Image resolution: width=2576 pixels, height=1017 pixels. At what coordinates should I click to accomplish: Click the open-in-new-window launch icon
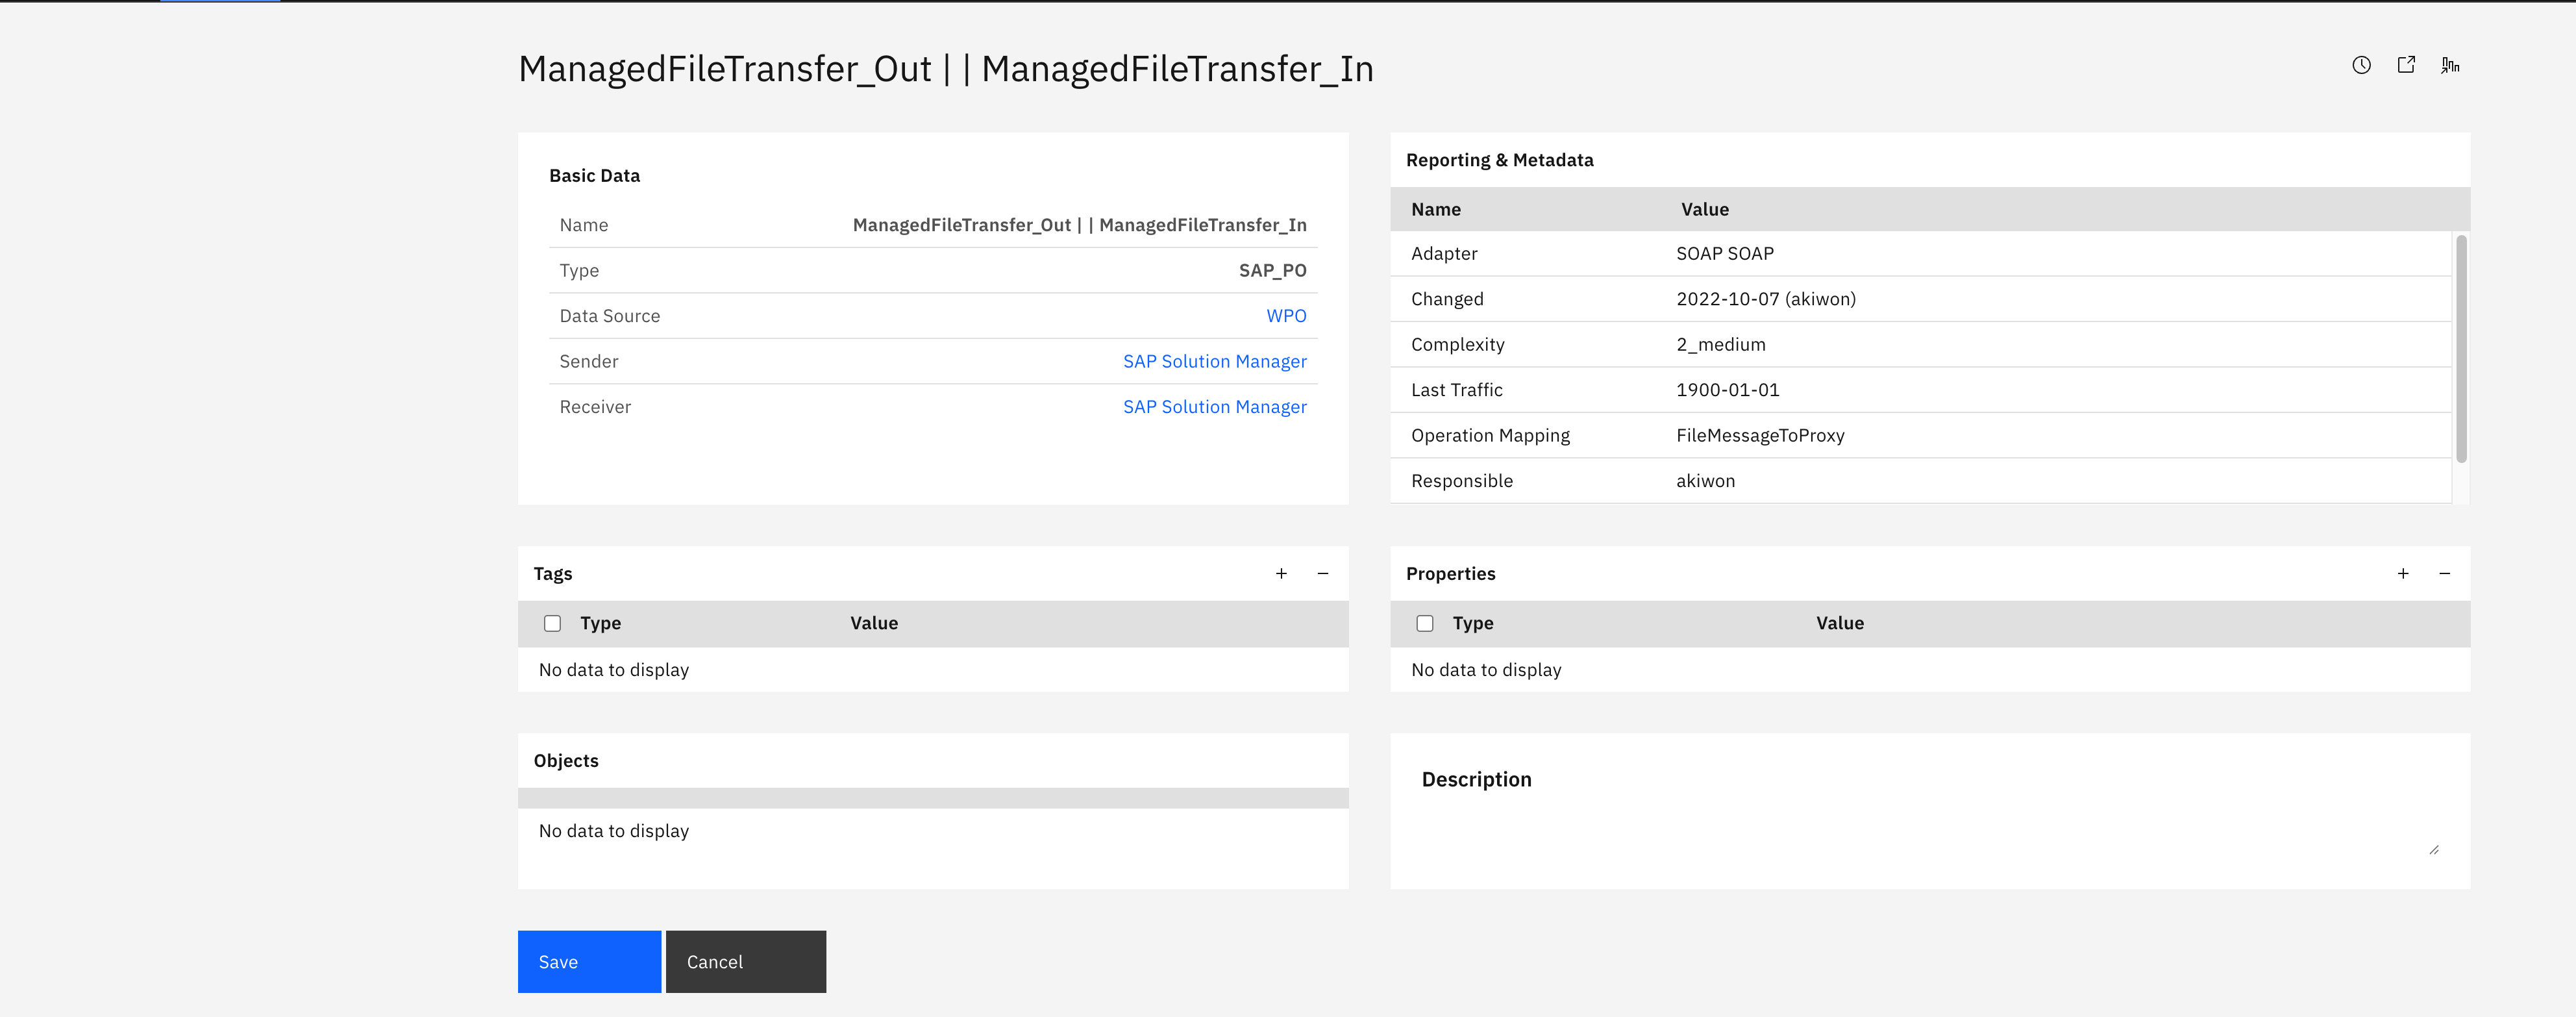click(2406, 65)
